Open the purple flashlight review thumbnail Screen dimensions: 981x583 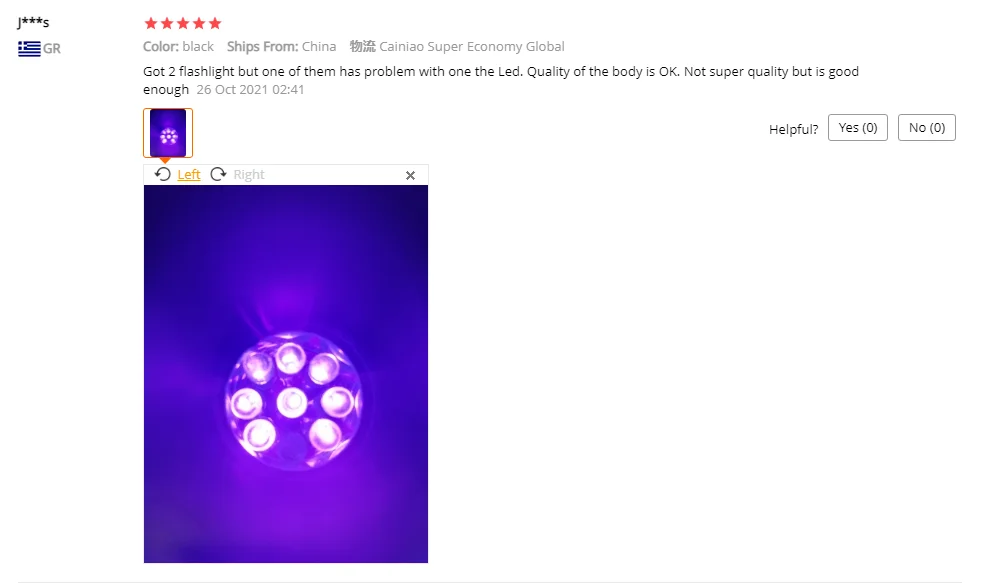click(168, 133)
